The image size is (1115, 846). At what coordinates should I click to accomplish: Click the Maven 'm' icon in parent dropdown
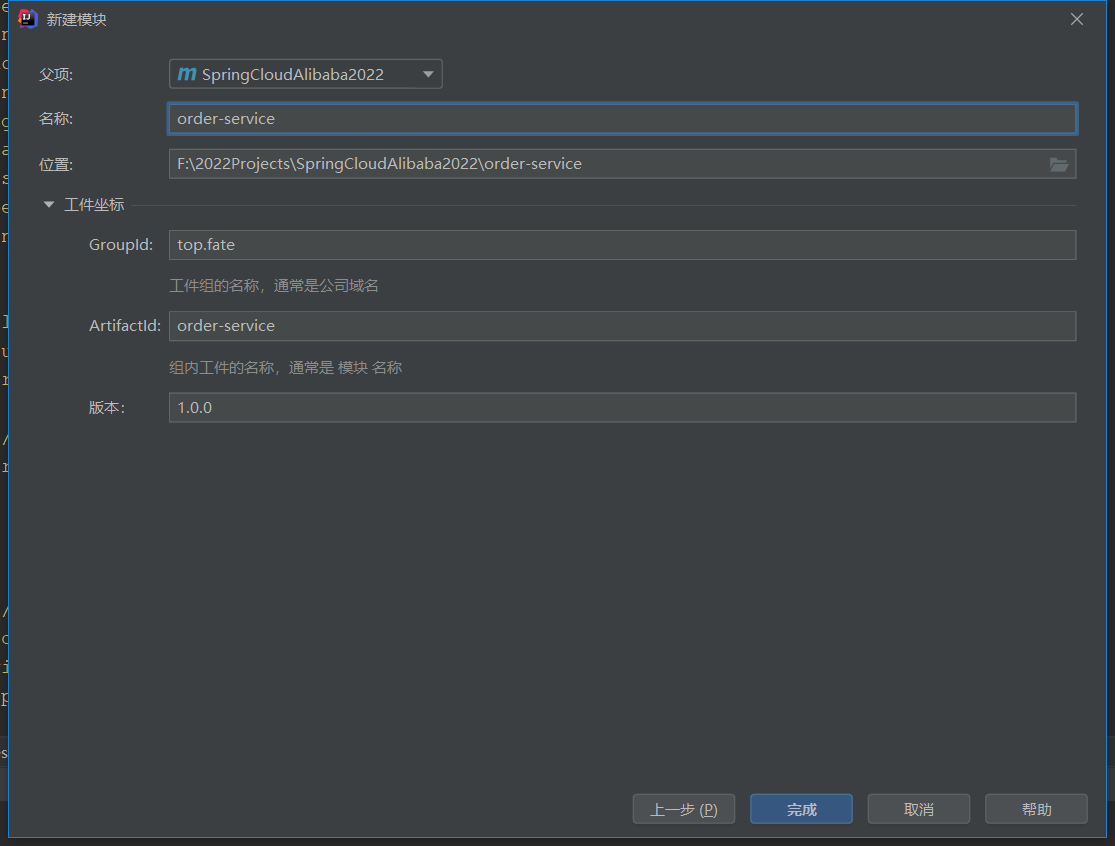coord(186,74)
